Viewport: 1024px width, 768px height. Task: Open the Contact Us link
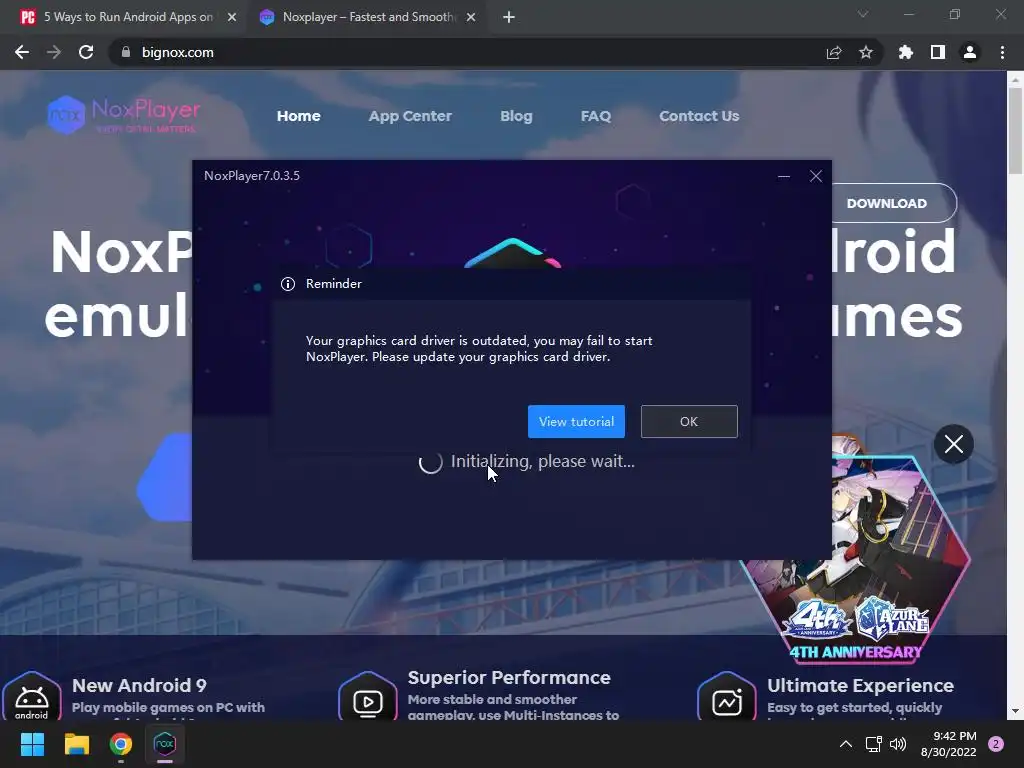click(x=699, y=116)
